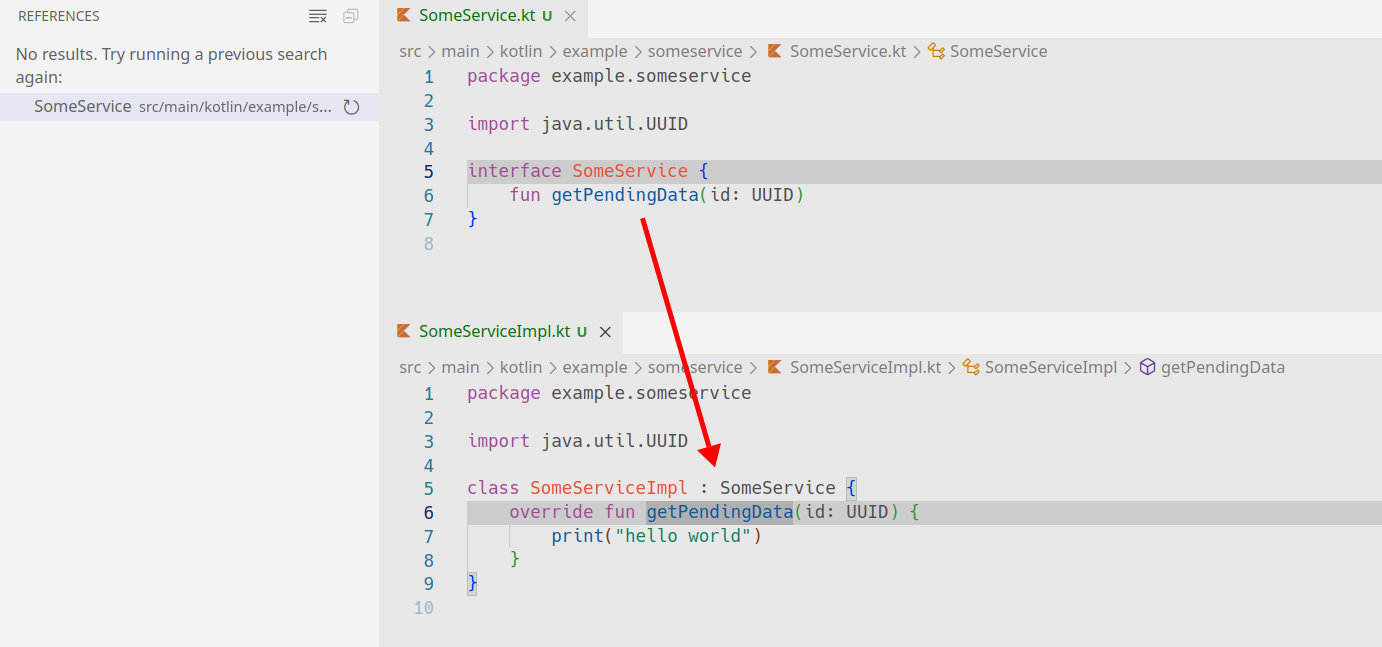The image size is (1382, 647).
Task: Click line number 6 in bottom editor
Action: pyautogui.click(x=429, y=512)
